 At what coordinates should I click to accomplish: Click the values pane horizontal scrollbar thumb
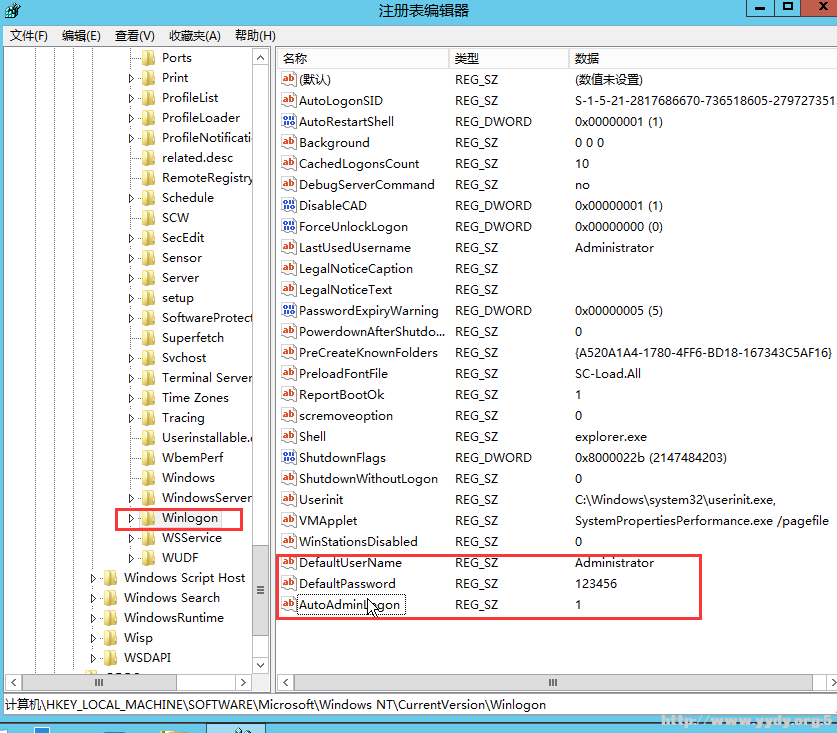[553, 682]
